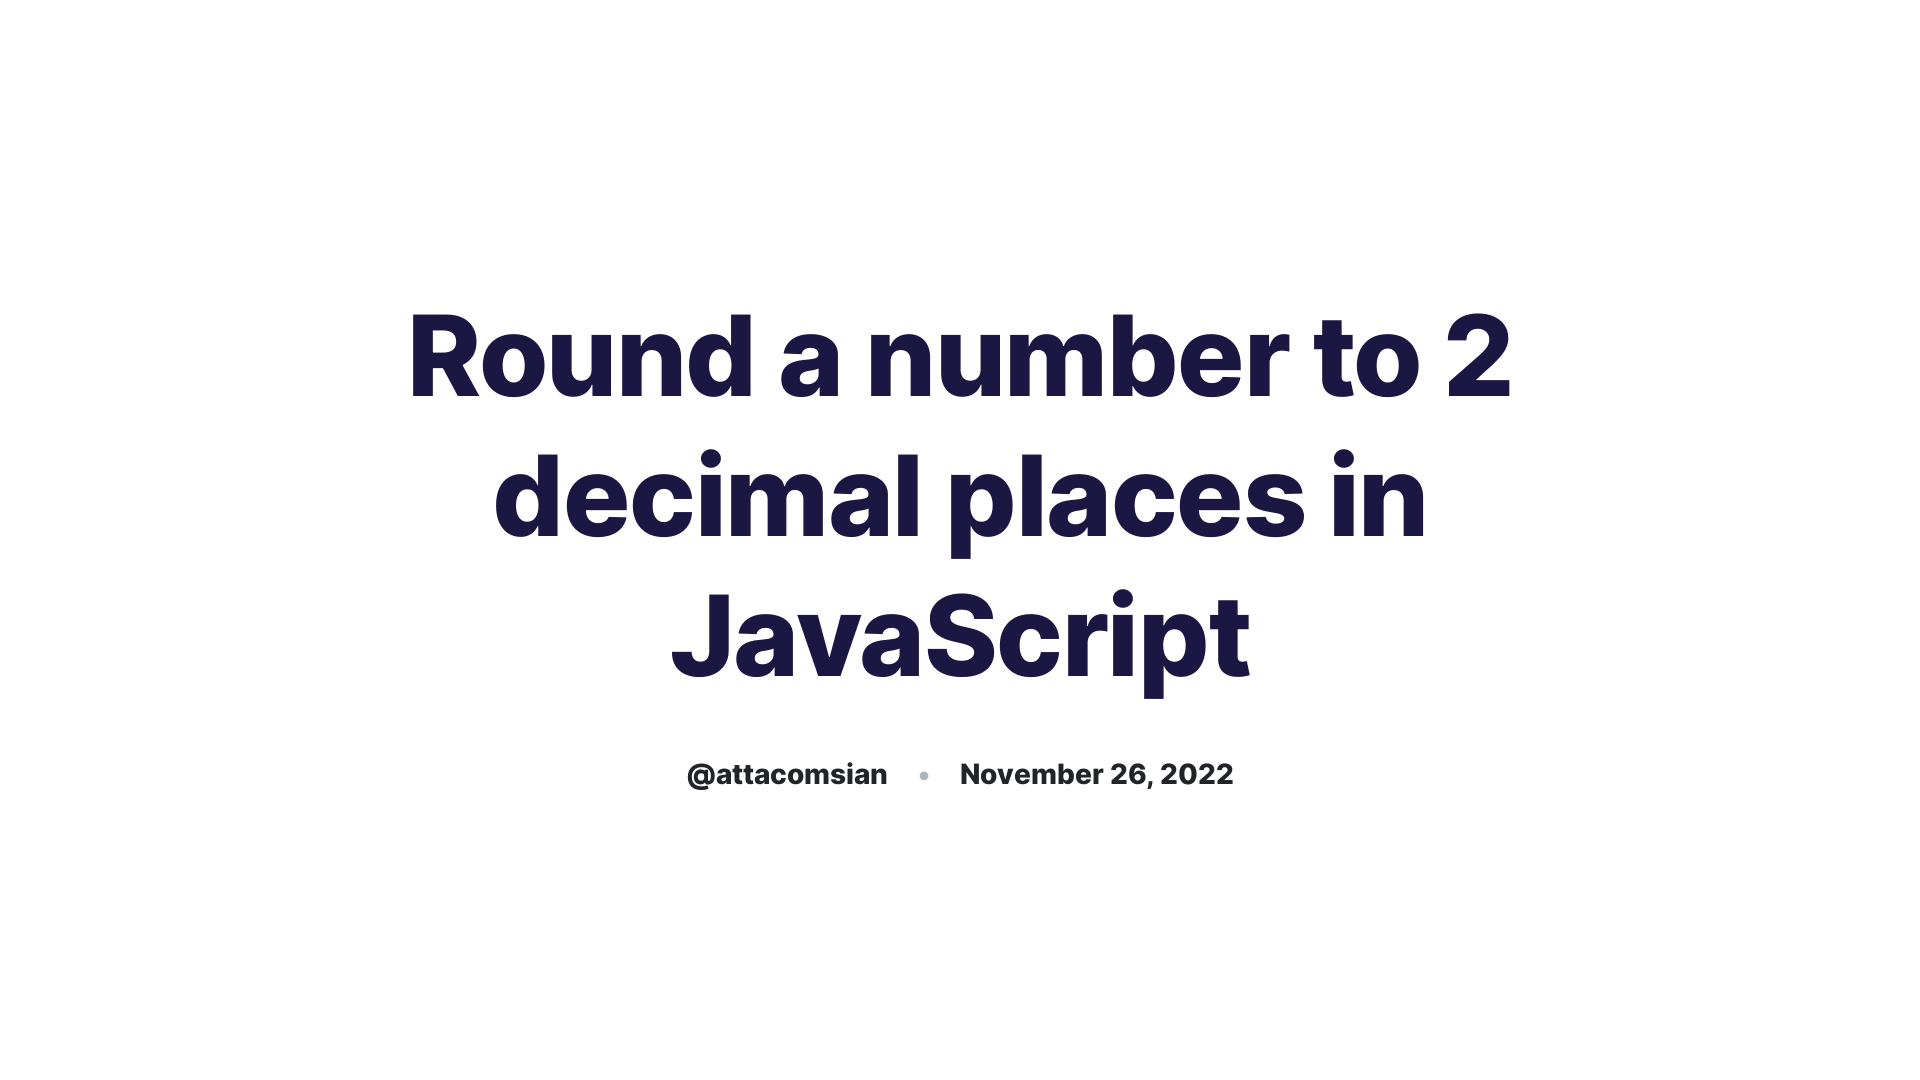Select the publication date November 26 2022

pos(1096,773)
